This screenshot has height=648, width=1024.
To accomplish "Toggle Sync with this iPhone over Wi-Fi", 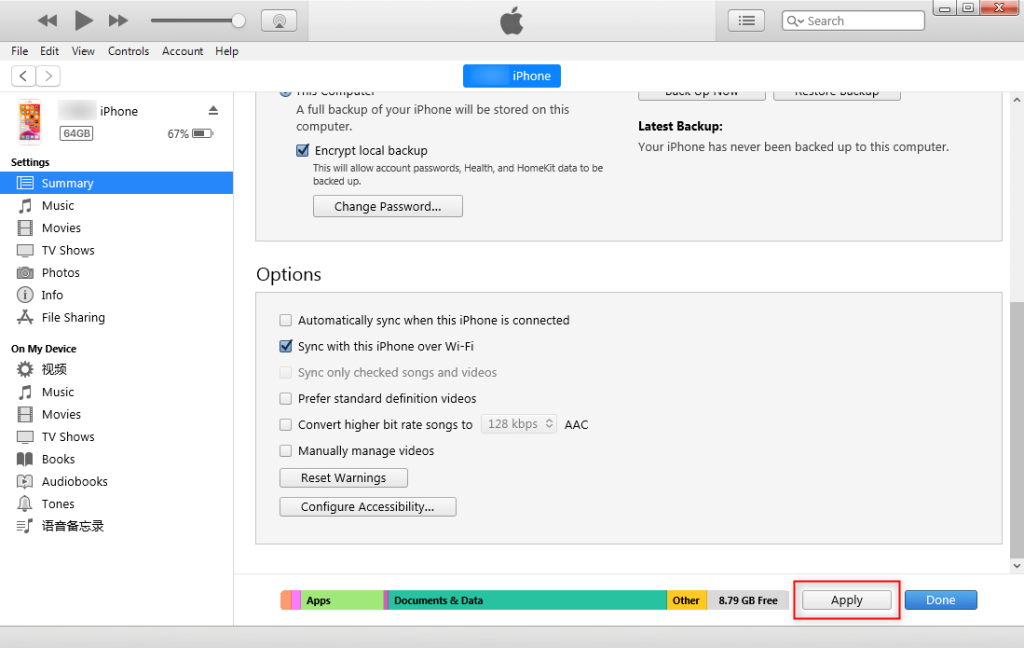I will tap(286, 346).
